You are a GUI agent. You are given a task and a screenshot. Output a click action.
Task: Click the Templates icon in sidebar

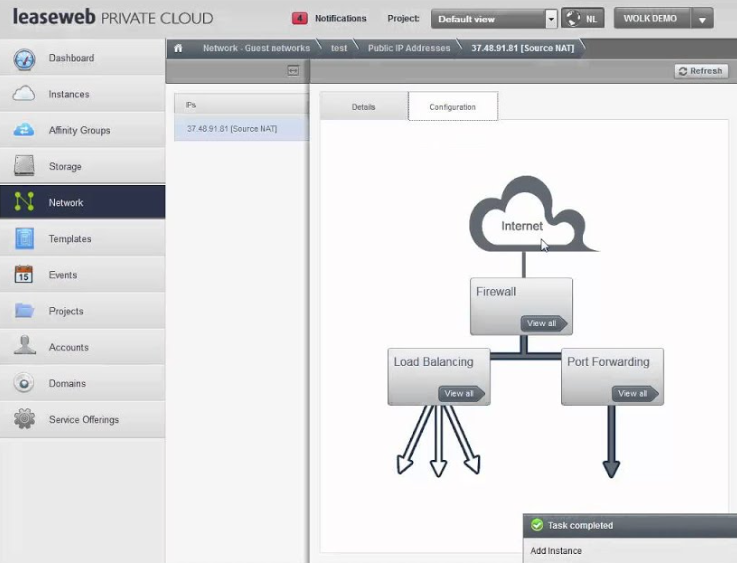pos(24,239)
